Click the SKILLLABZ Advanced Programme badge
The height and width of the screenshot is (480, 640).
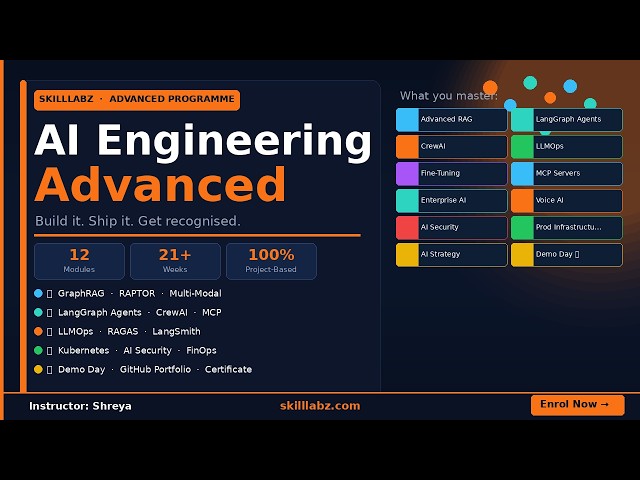(x=137, y=100)
